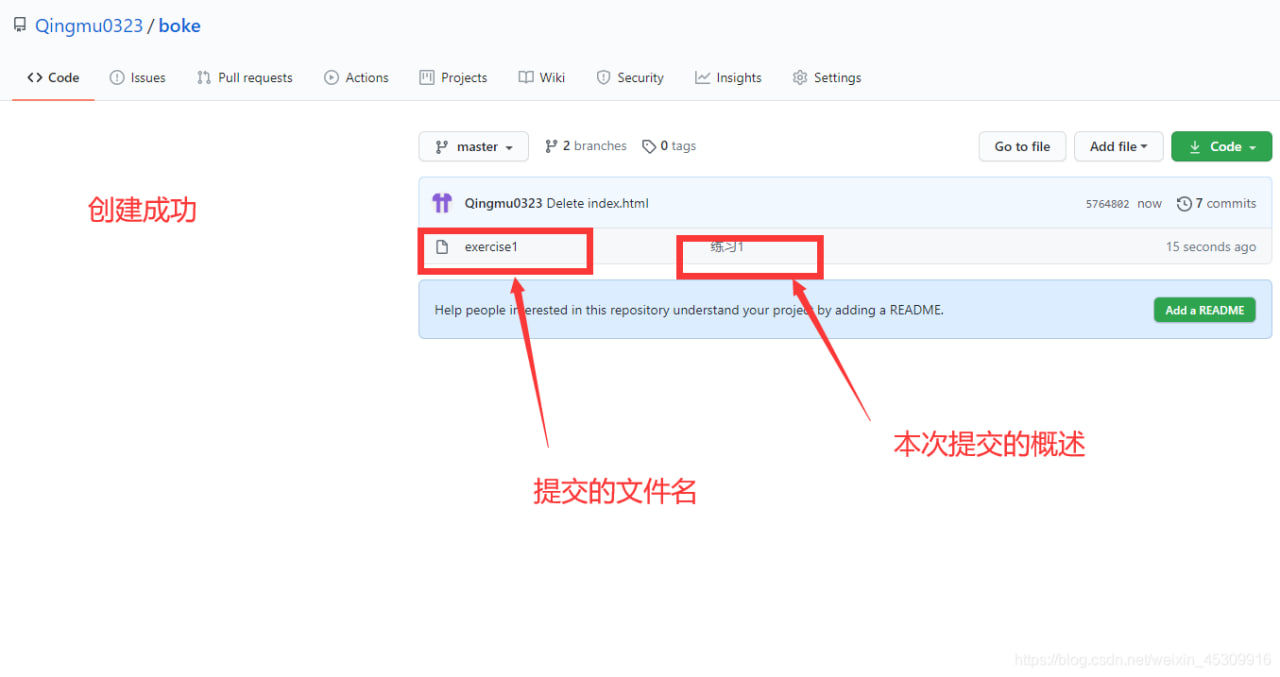View the 2 branches link
Viewport: 1280px width, 677px height.
click(x=585, y=146)
